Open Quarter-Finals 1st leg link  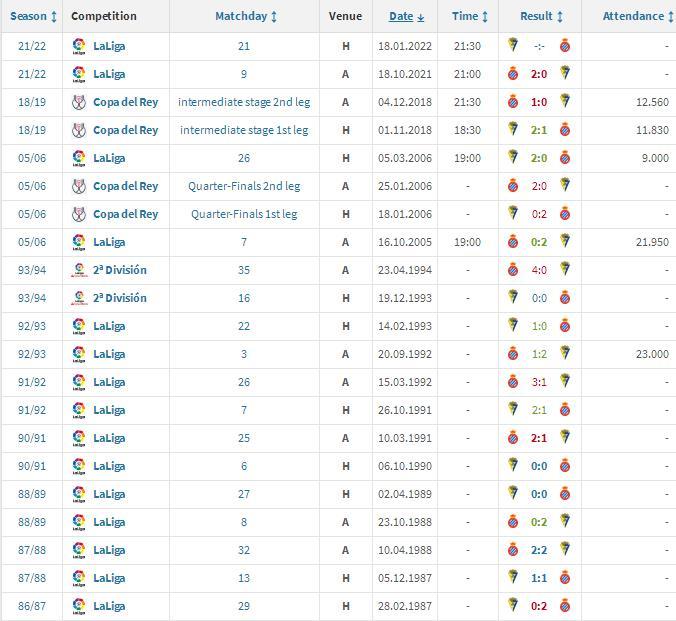[x=244, y=214]
